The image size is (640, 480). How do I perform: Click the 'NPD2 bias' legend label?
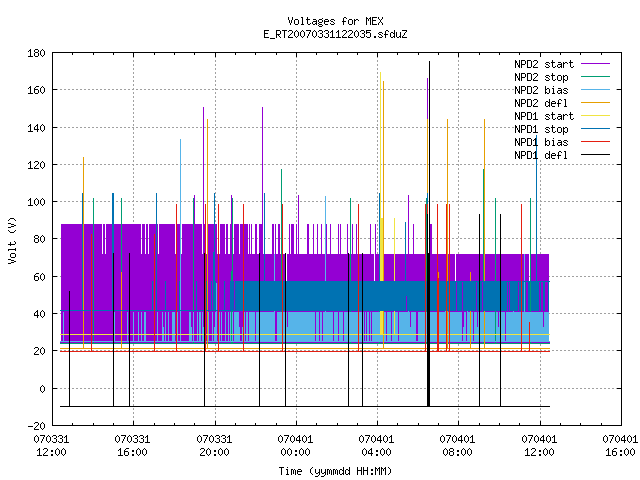(x=541, y=90)
